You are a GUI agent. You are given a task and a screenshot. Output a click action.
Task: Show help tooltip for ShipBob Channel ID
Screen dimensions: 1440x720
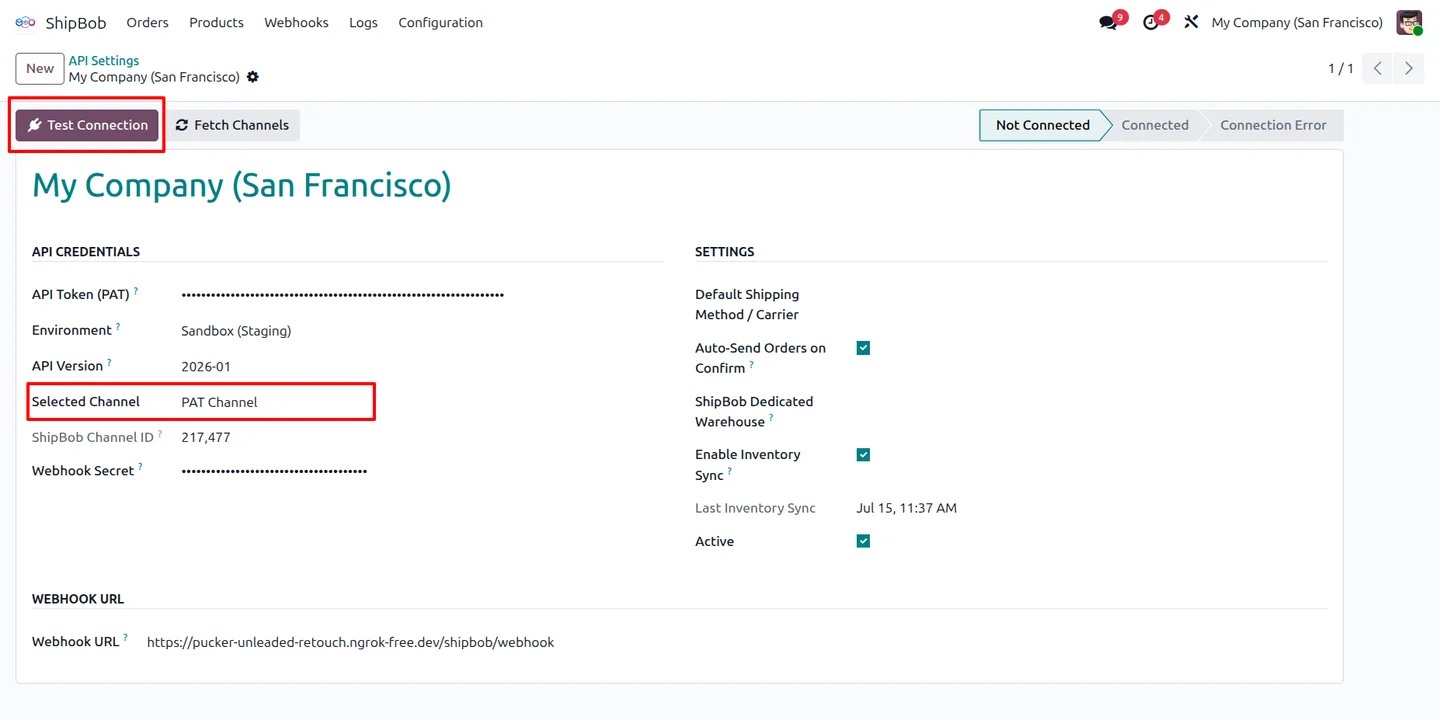[160, 434]
